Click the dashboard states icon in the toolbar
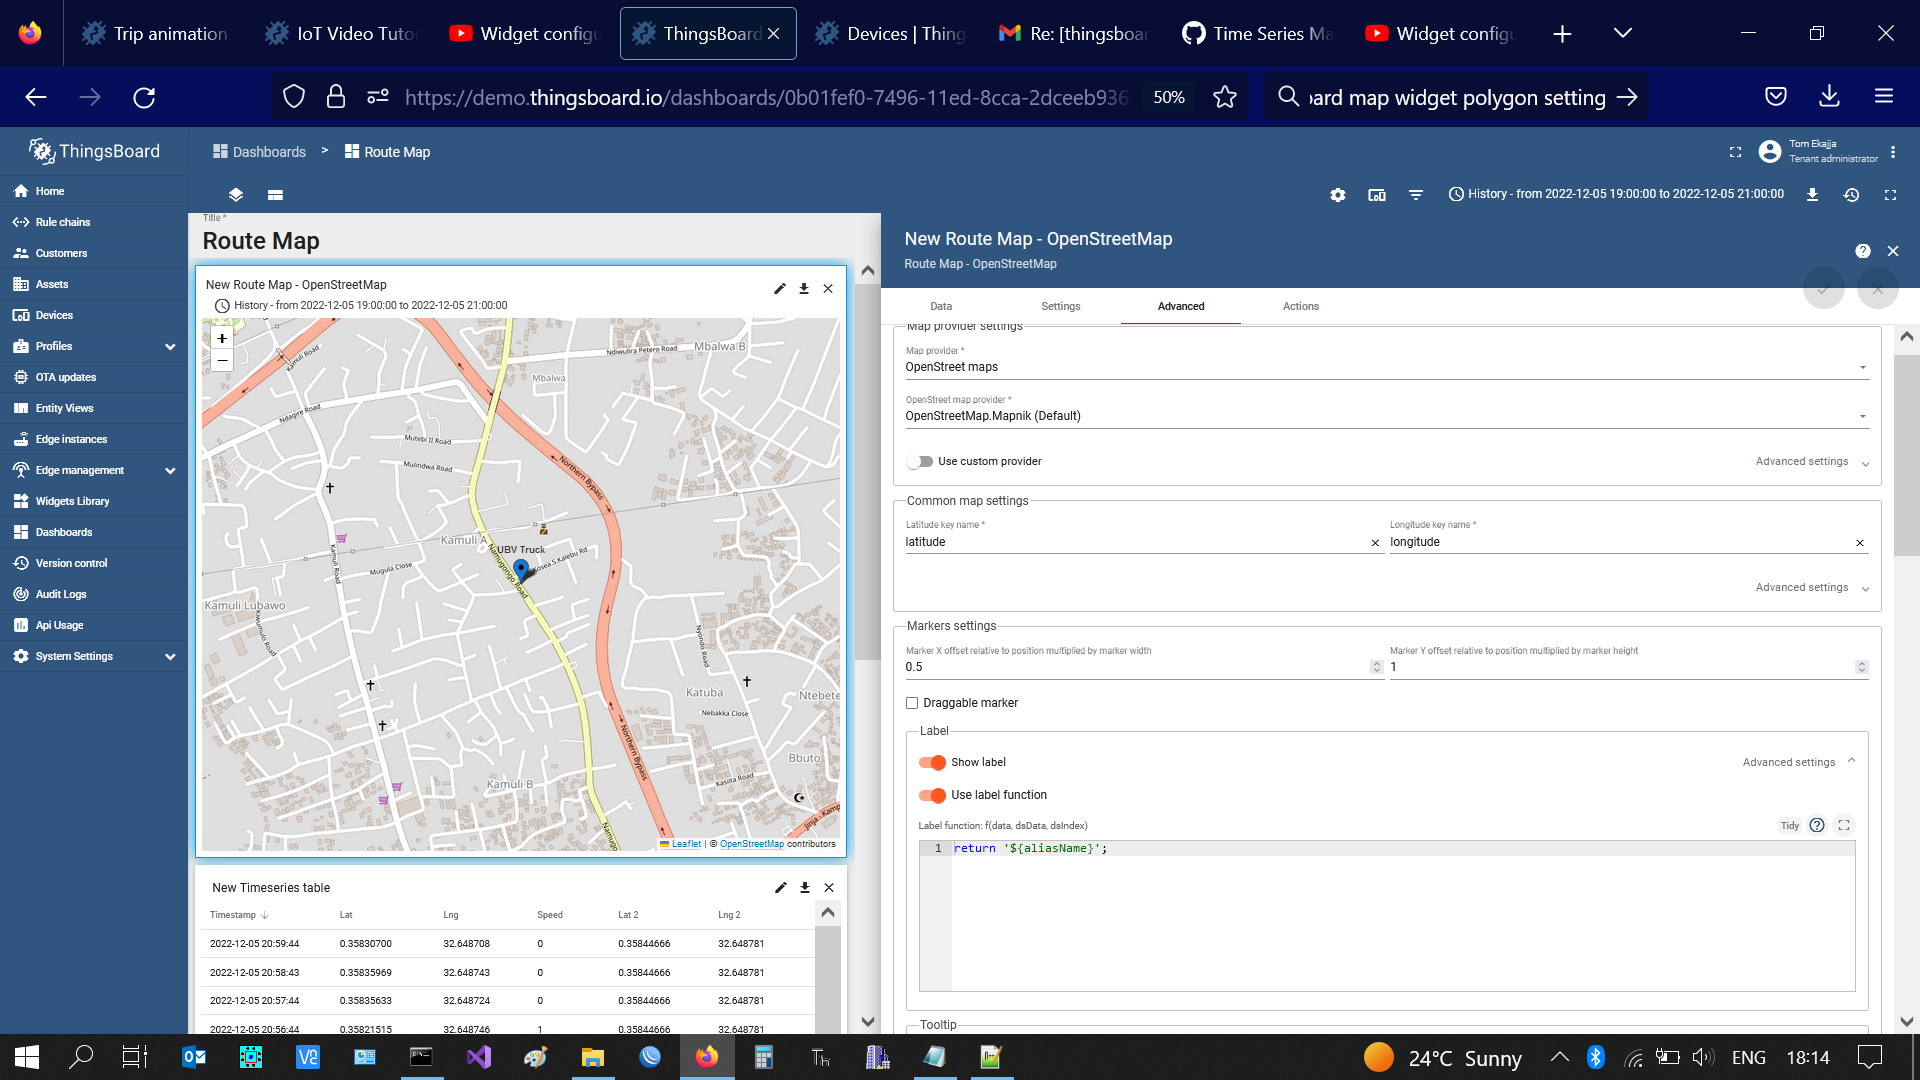 1376,195
